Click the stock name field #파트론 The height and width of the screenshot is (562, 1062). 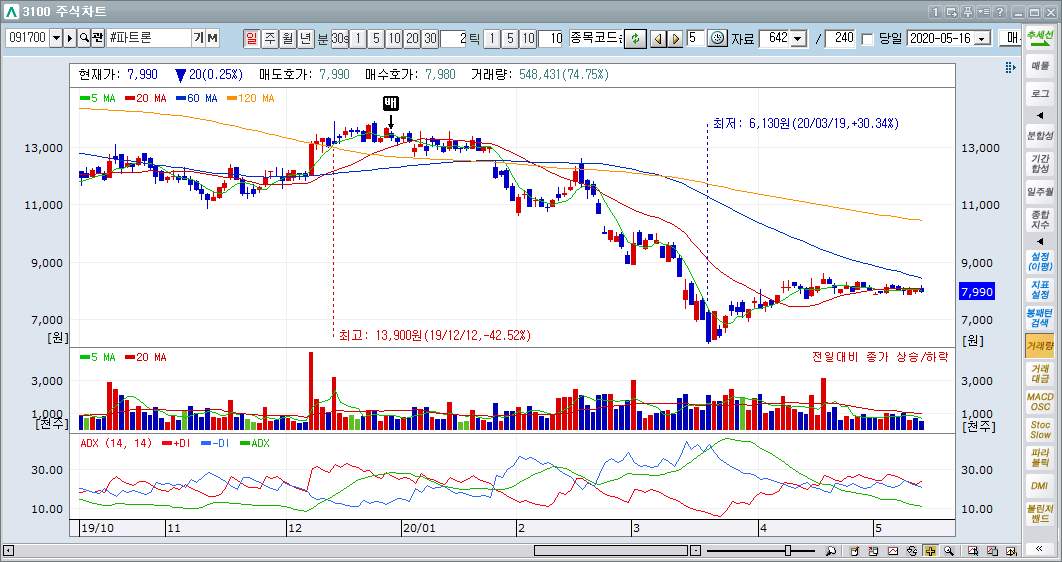[148, 38]
